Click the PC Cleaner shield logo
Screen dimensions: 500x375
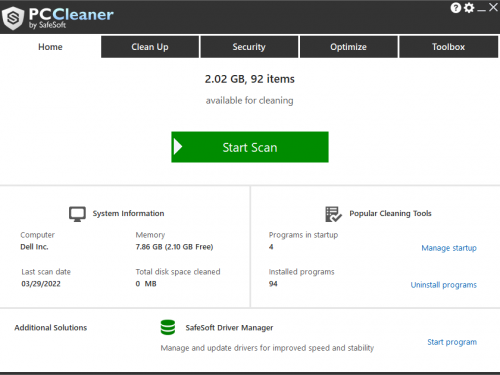point(13,18)
